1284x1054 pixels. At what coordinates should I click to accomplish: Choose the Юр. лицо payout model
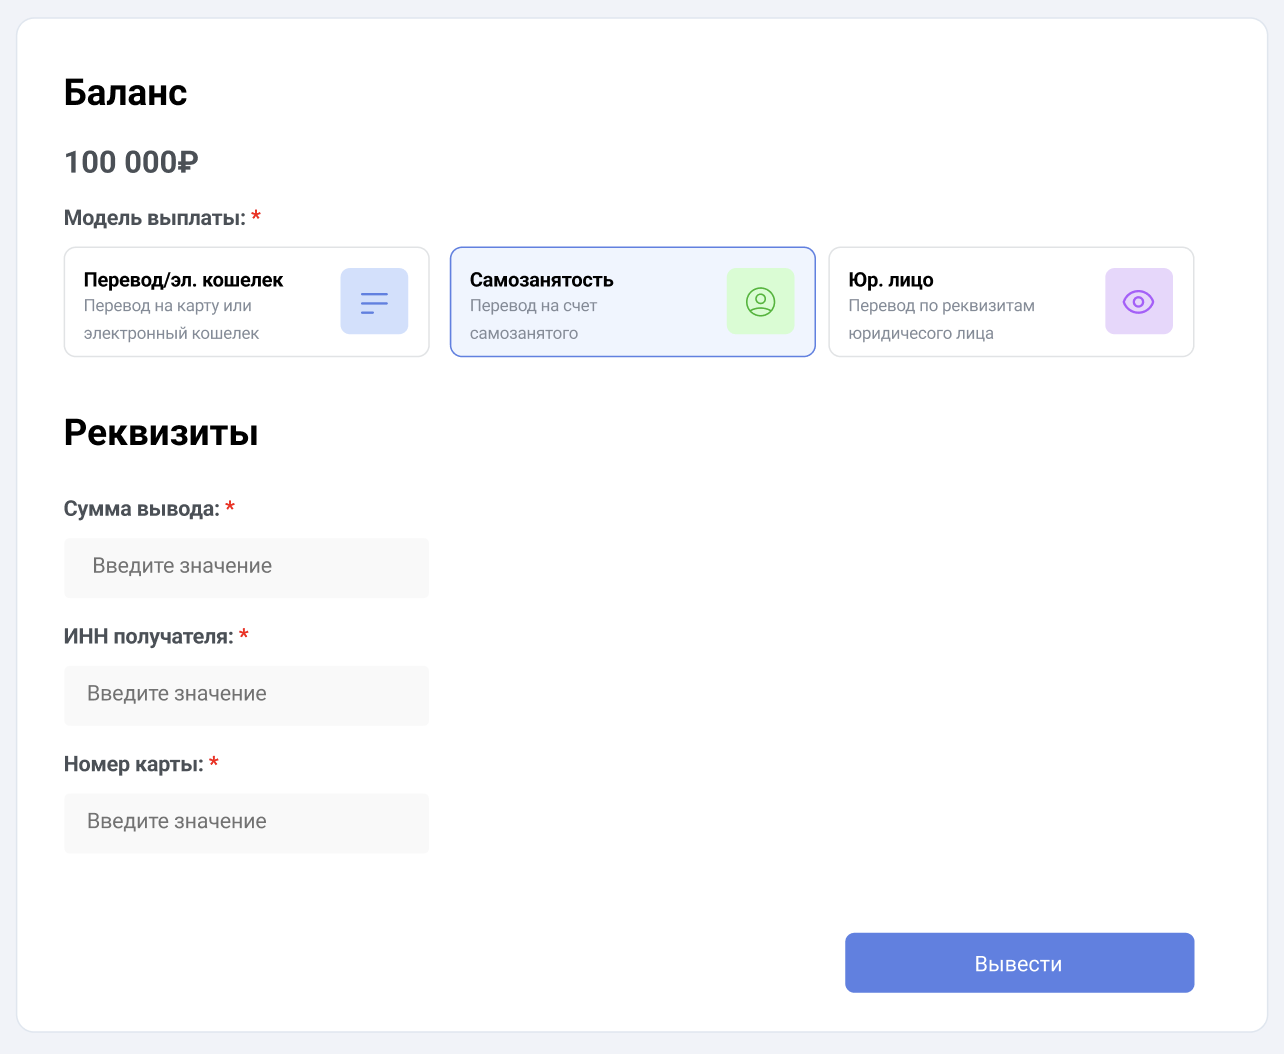click(x=1011, y=302)
